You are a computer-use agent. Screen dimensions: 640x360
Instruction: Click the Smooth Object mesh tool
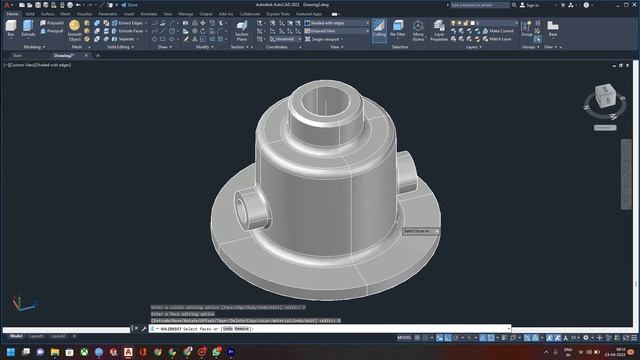[74, 31]
